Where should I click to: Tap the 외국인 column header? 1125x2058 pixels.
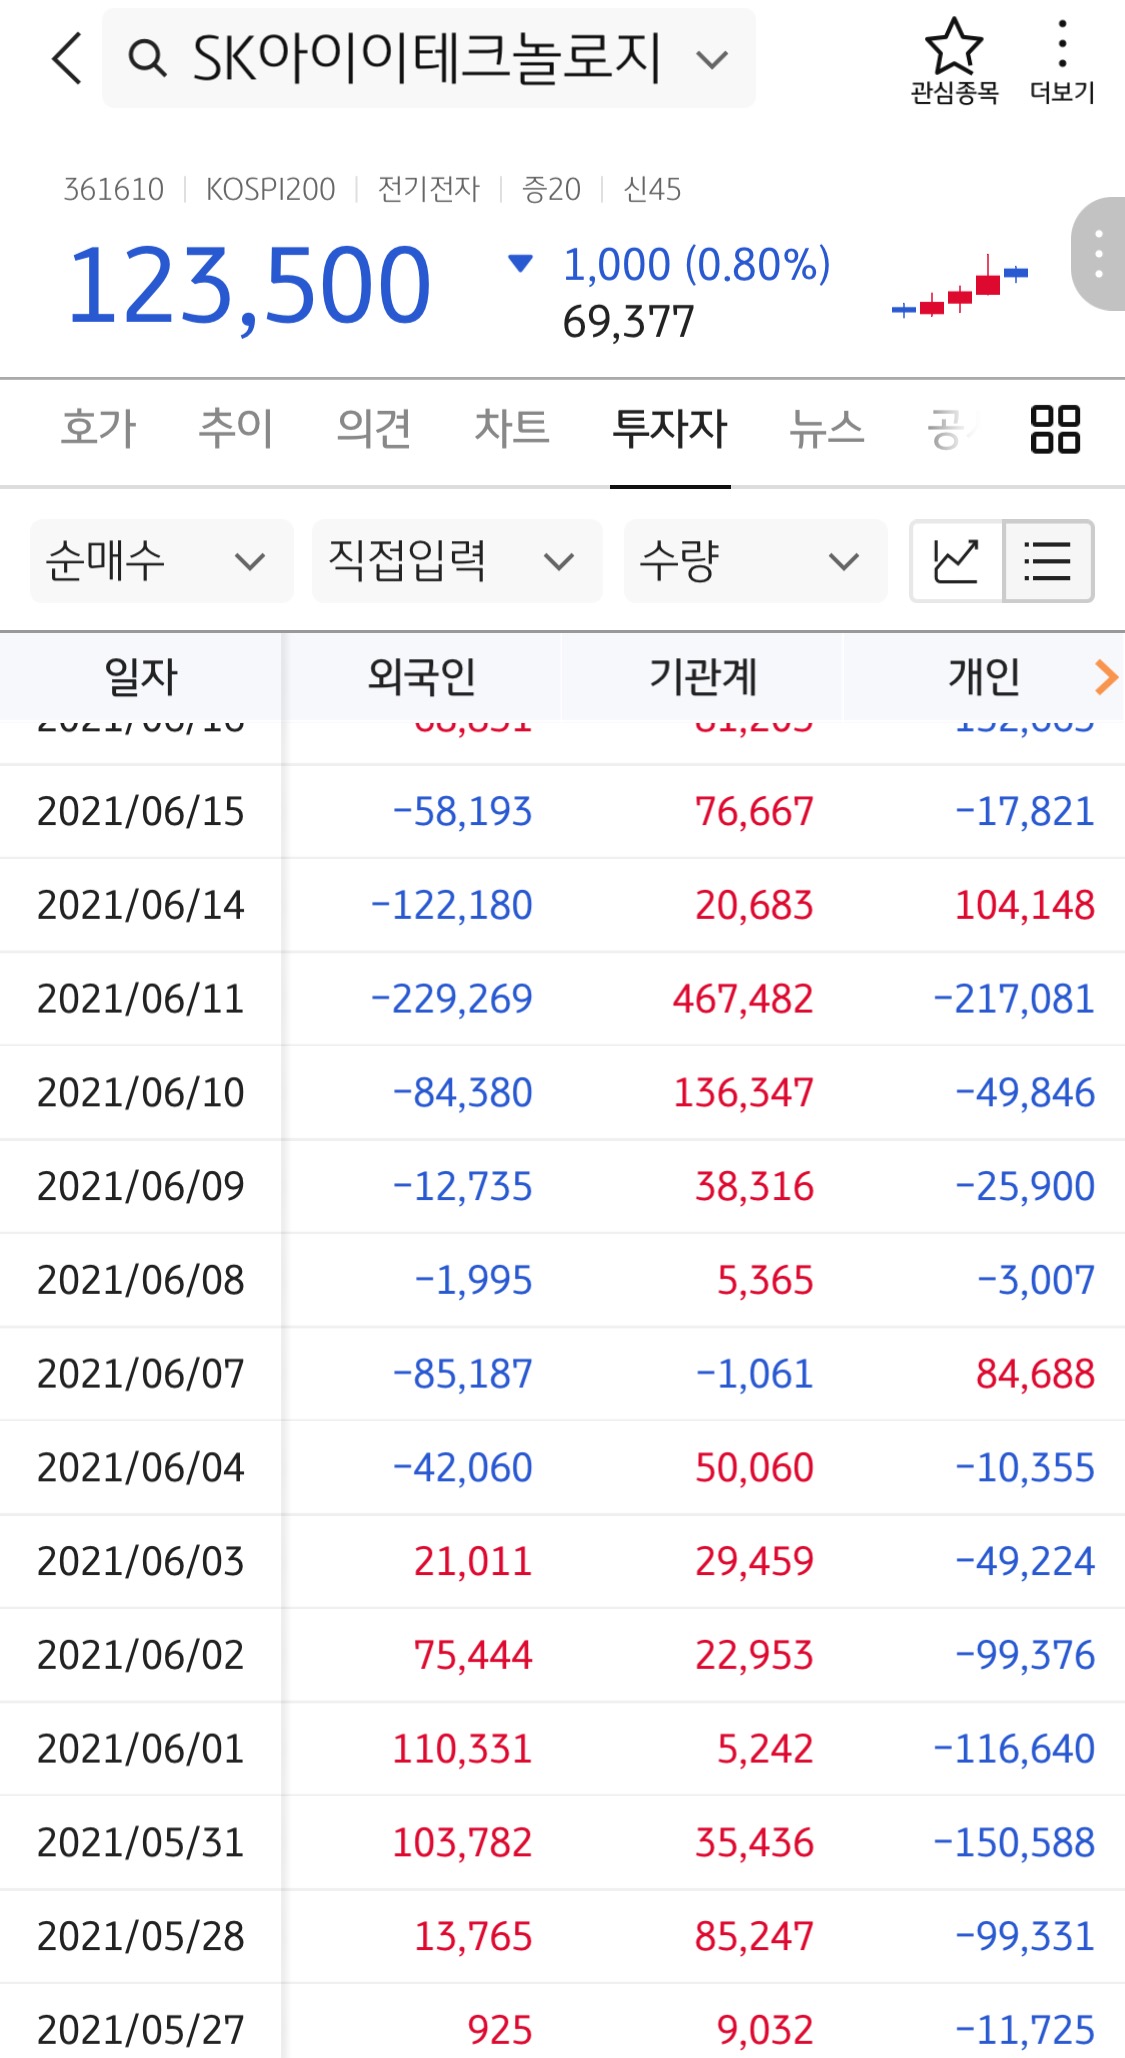click(421, 677)
